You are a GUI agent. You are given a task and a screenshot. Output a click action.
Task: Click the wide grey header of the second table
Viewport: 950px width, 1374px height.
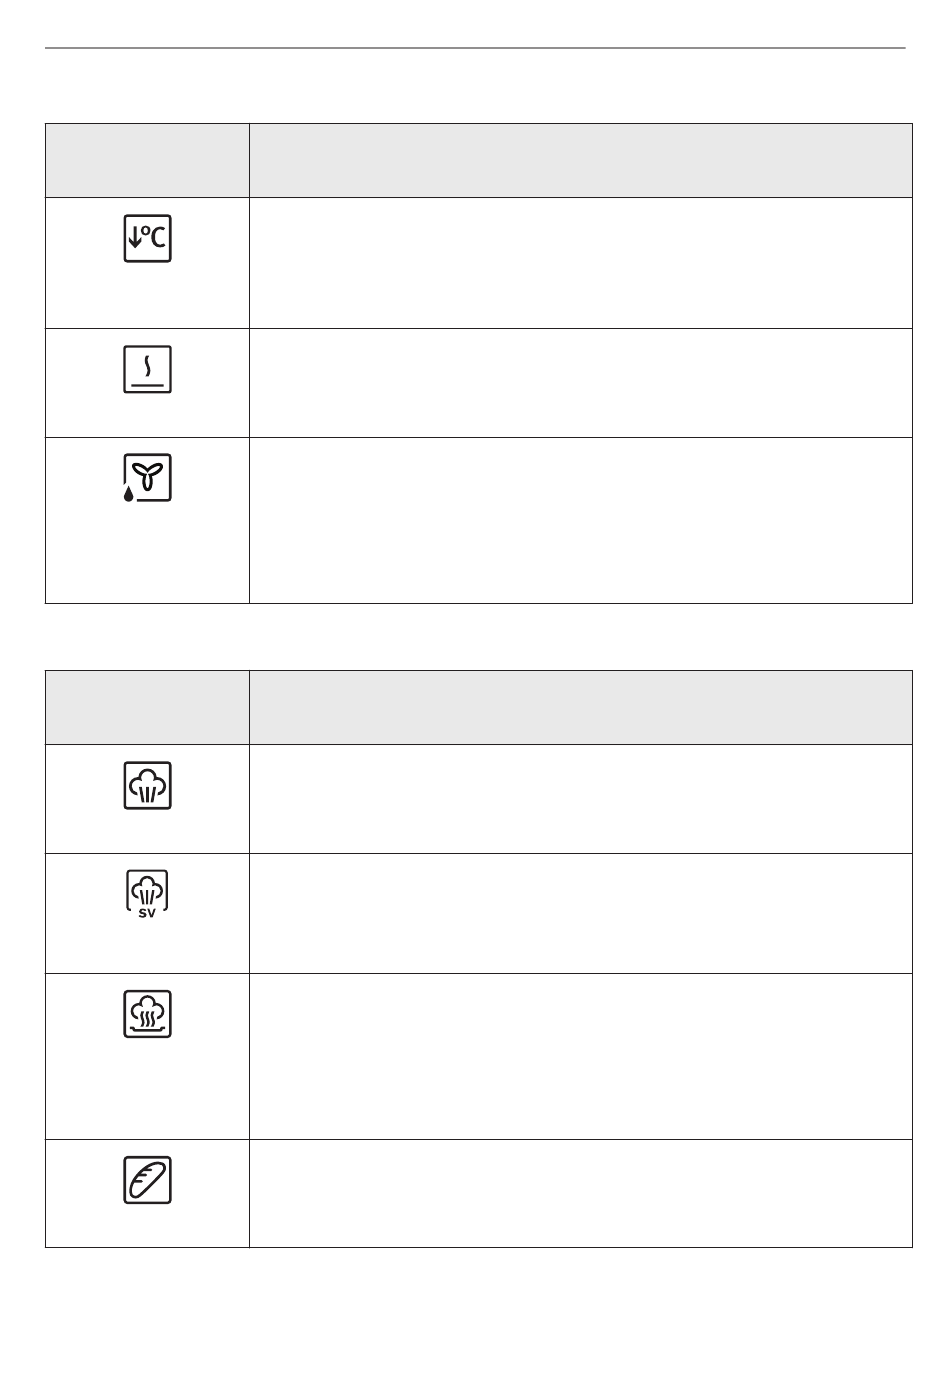pos(581,707)
